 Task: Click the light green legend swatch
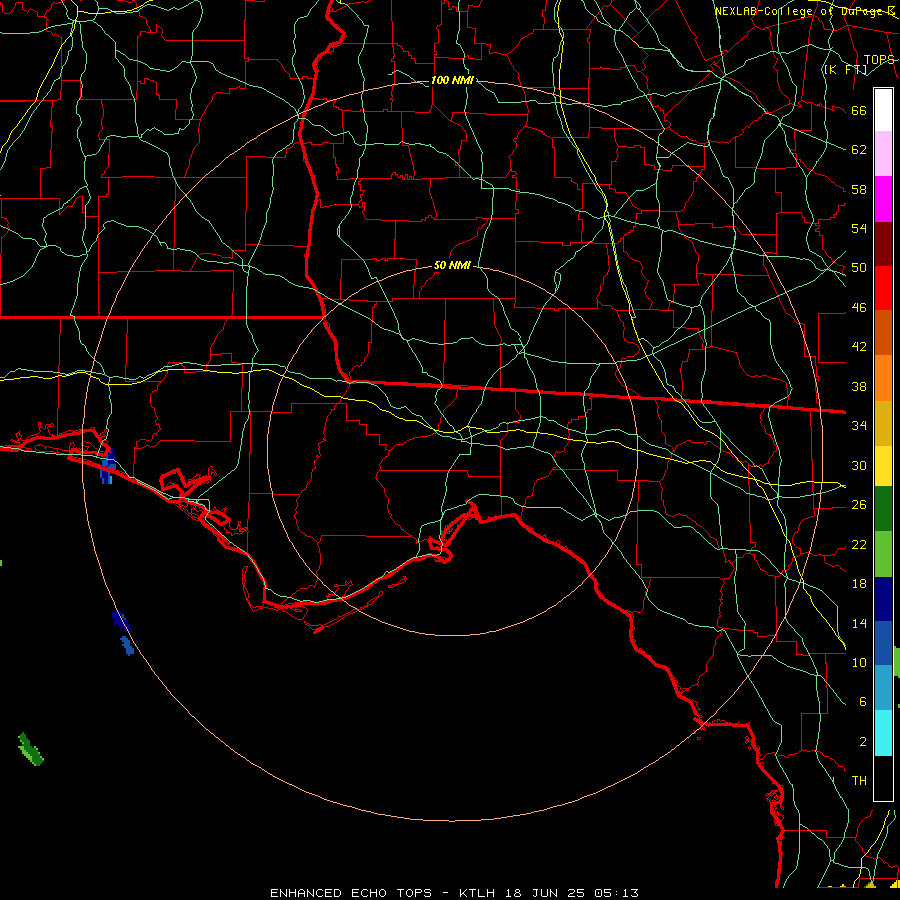[x=883, y=554]
